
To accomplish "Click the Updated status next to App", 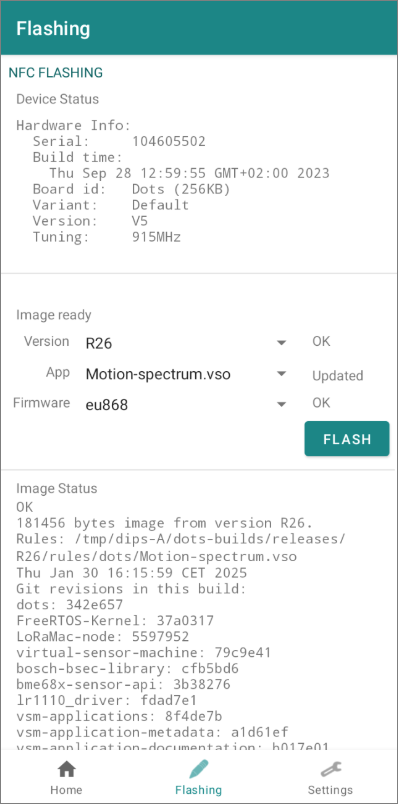I will tap(337, 376).
